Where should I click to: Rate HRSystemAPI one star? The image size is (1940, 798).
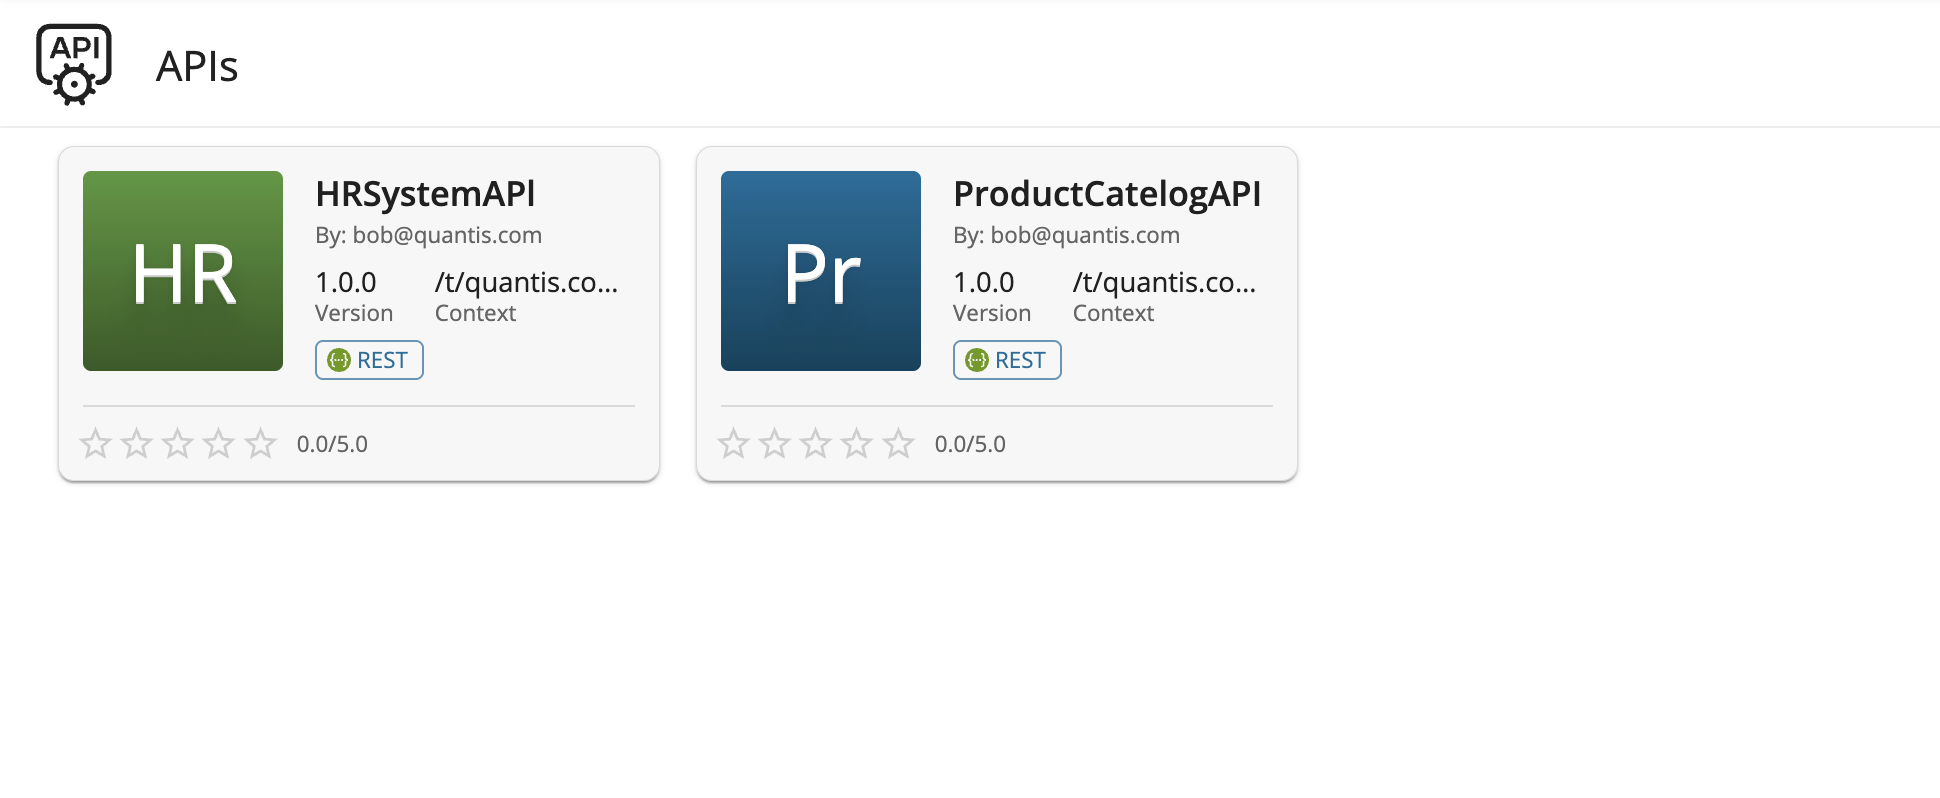(96, 443)
